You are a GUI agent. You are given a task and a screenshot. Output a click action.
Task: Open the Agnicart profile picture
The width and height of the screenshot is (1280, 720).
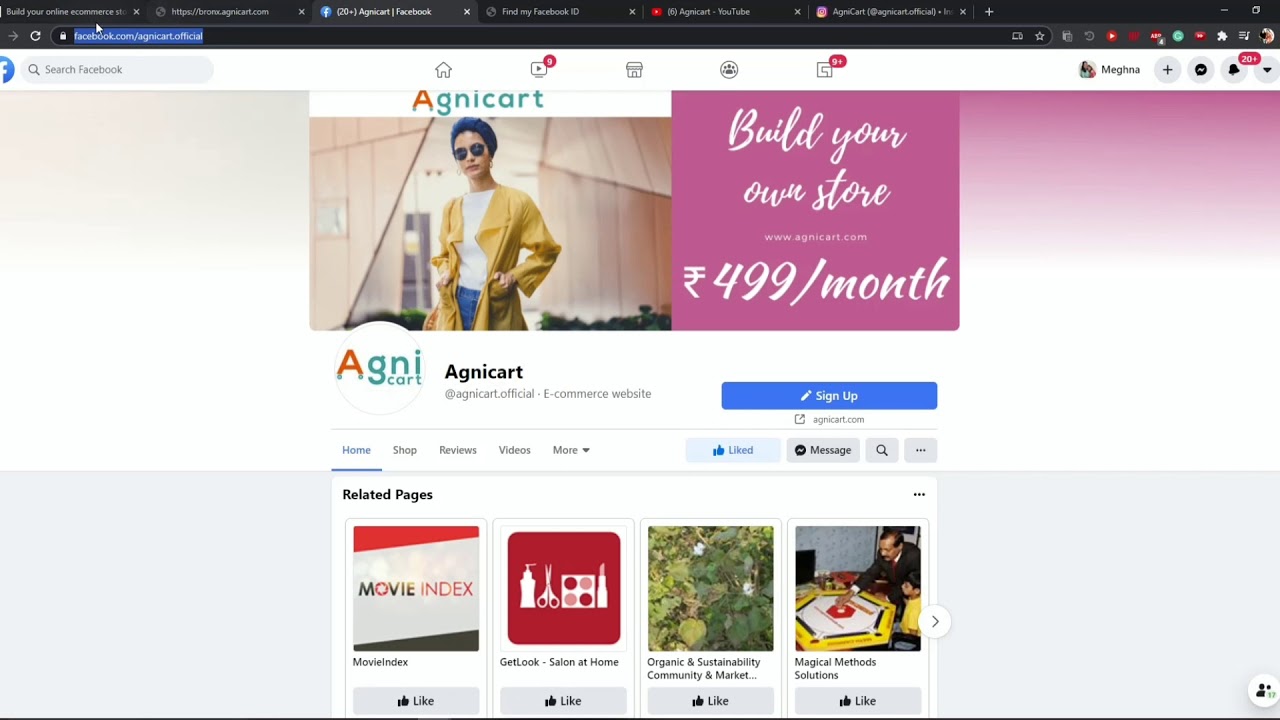pos(379,369)
